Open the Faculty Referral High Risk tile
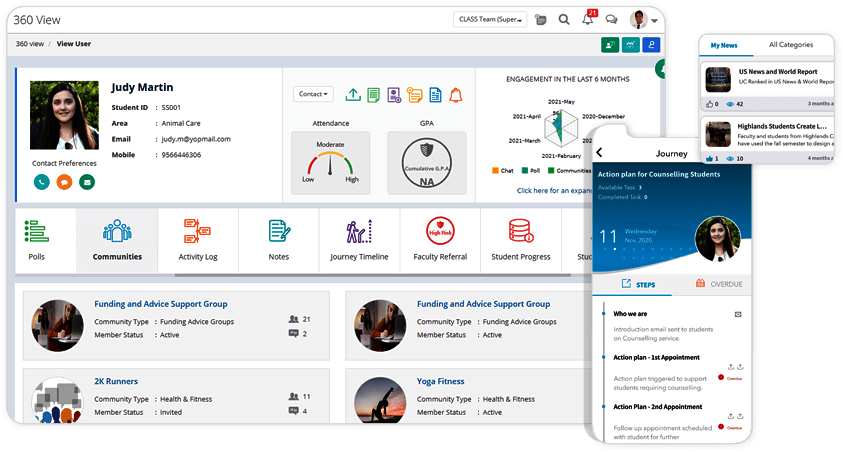 point(440,240)
